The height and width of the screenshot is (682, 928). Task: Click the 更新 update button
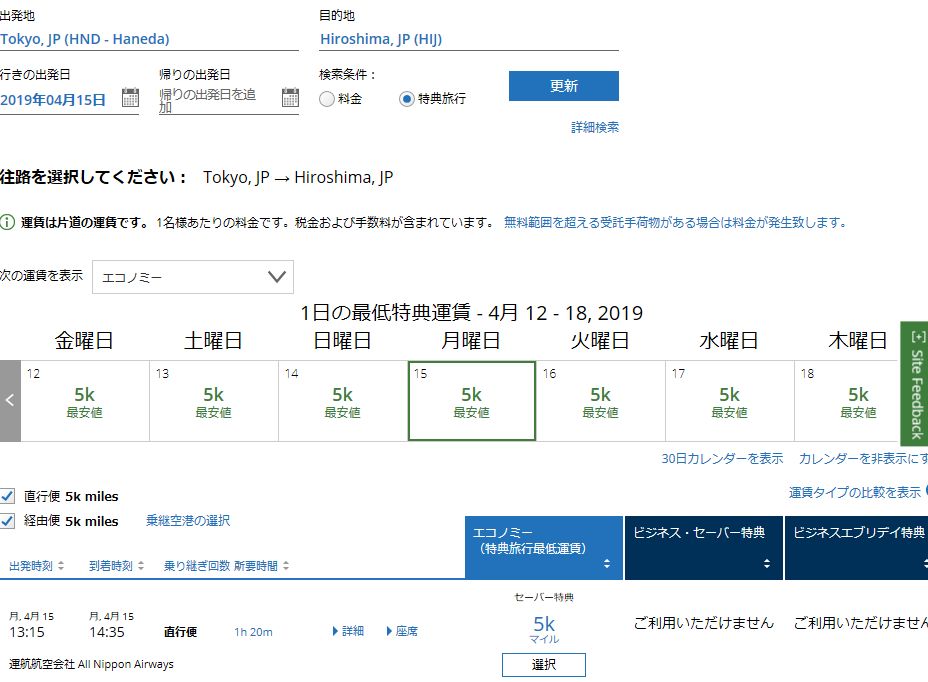pos(564,86)
